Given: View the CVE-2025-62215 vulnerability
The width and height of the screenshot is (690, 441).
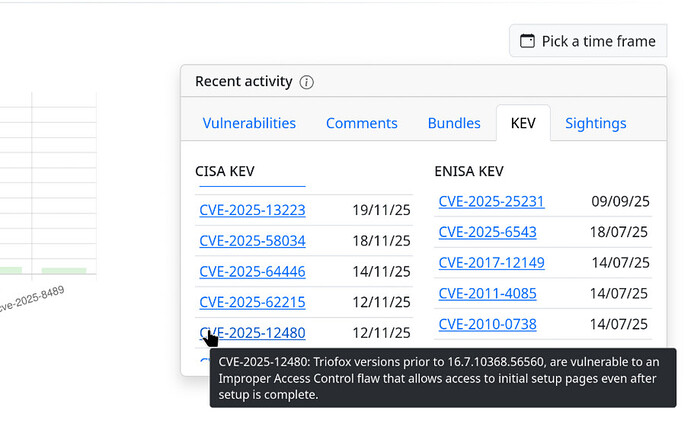Looking at the screenshot, I should (x=252, y=302).
